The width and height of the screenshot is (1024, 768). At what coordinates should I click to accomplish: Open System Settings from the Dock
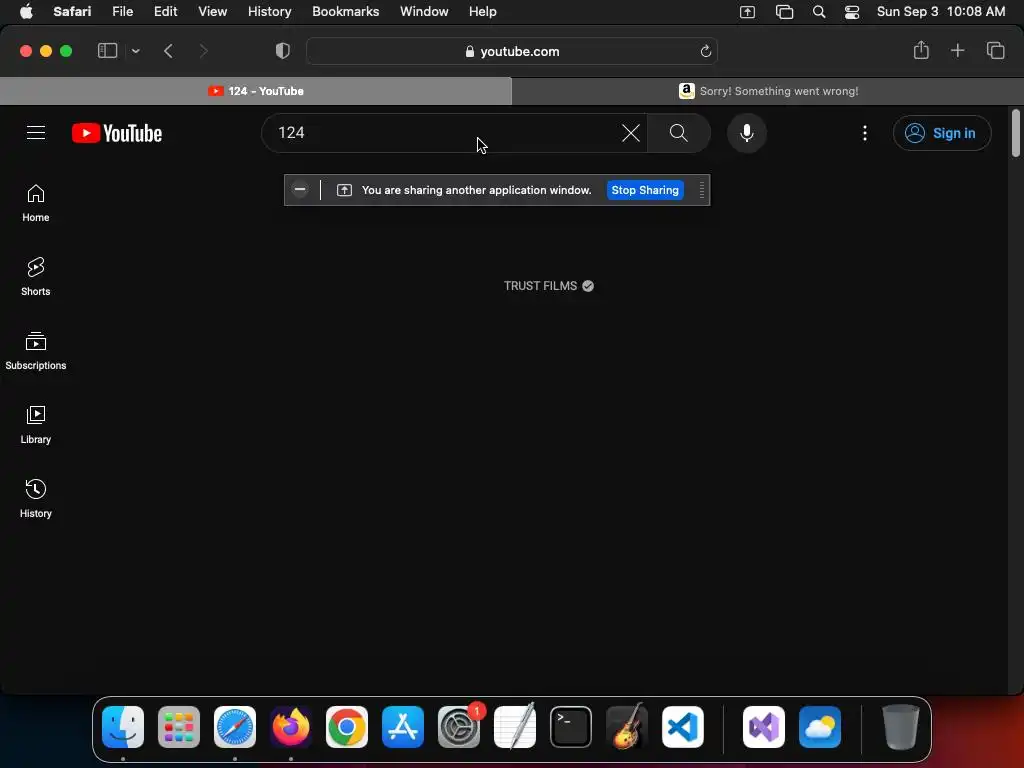coord(459,727)
